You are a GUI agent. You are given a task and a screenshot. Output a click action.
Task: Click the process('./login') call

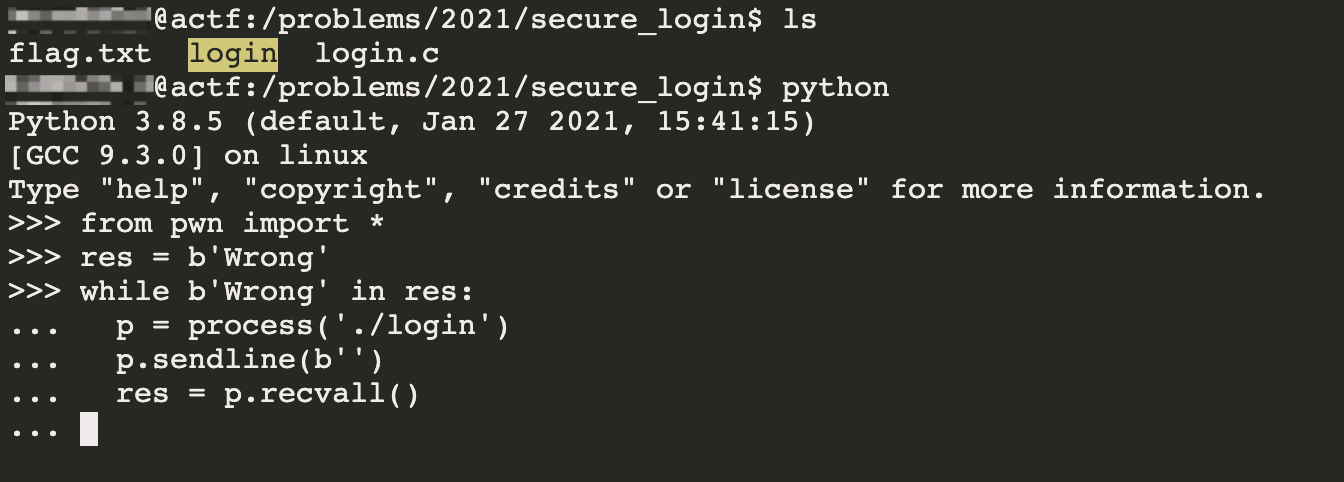[349, 326]
